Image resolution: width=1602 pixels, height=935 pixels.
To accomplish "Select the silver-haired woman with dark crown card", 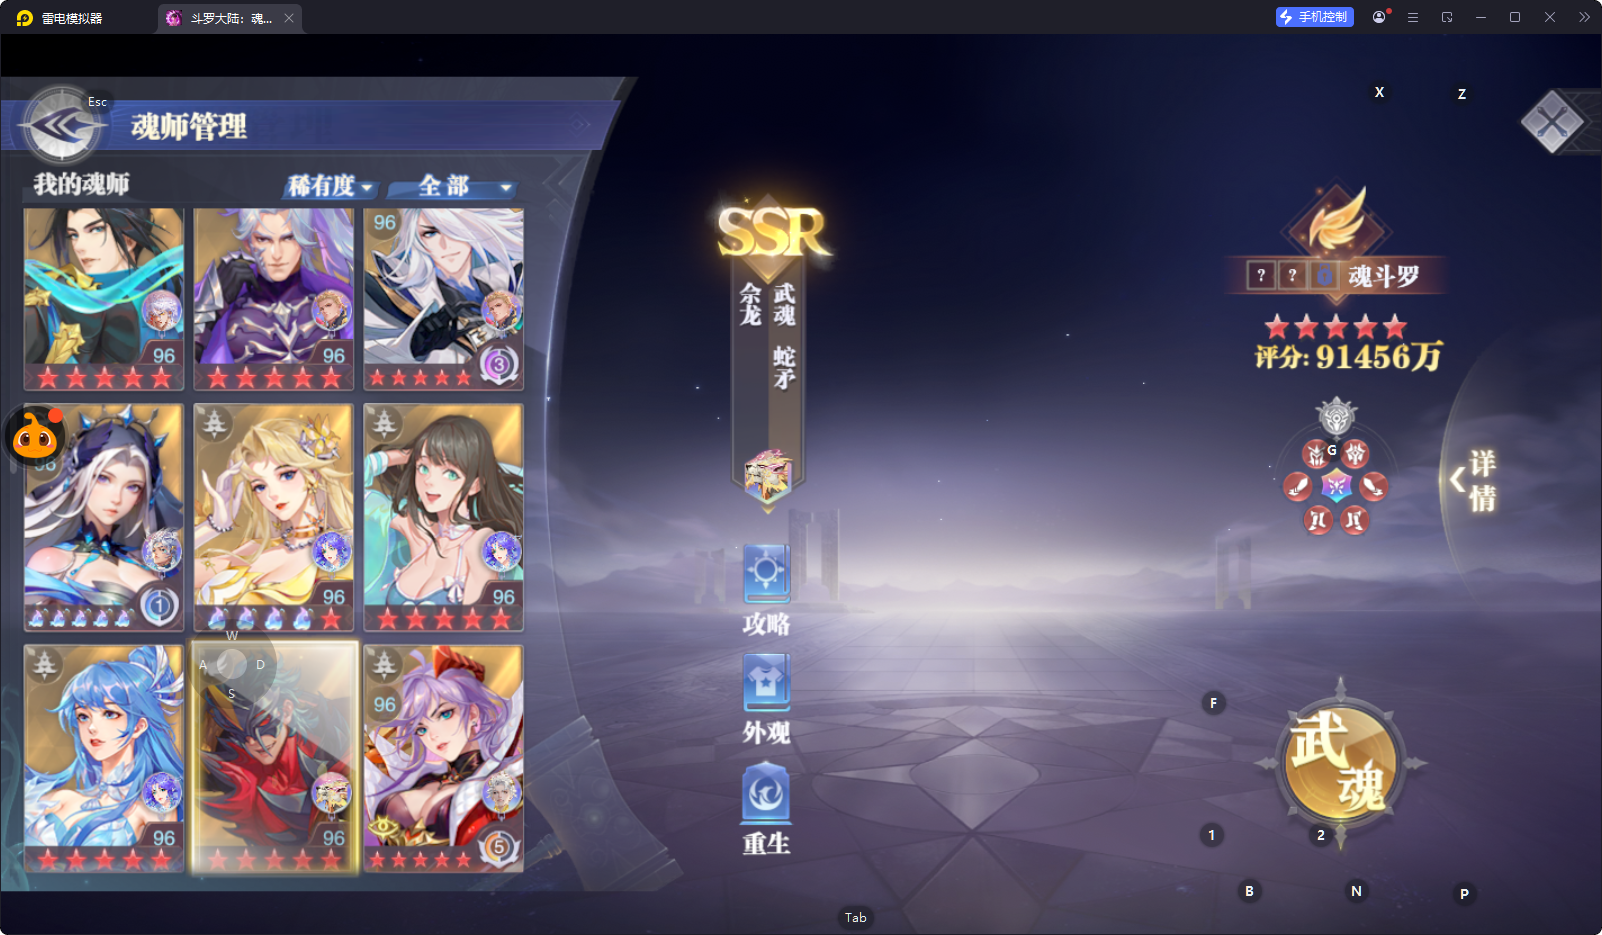I will (x=104, y=517).
